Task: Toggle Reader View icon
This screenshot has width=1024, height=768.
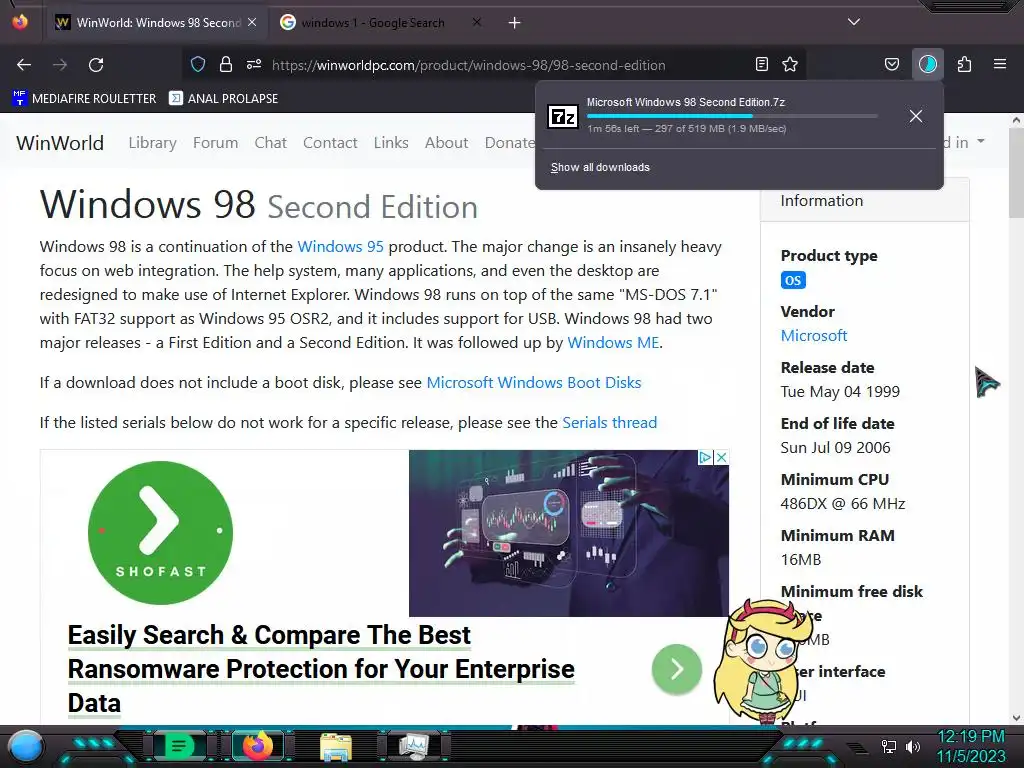Action: 761,64
